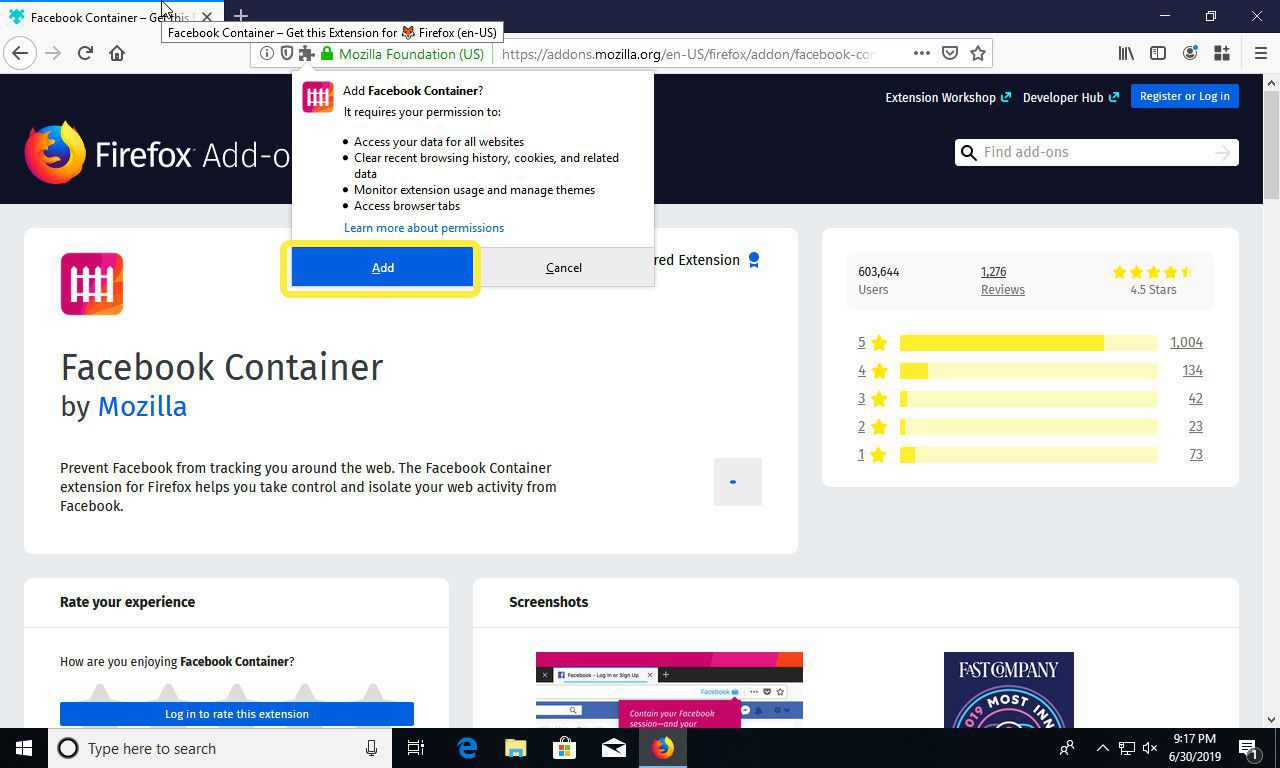Bookmark this page with the star icon

978,53
